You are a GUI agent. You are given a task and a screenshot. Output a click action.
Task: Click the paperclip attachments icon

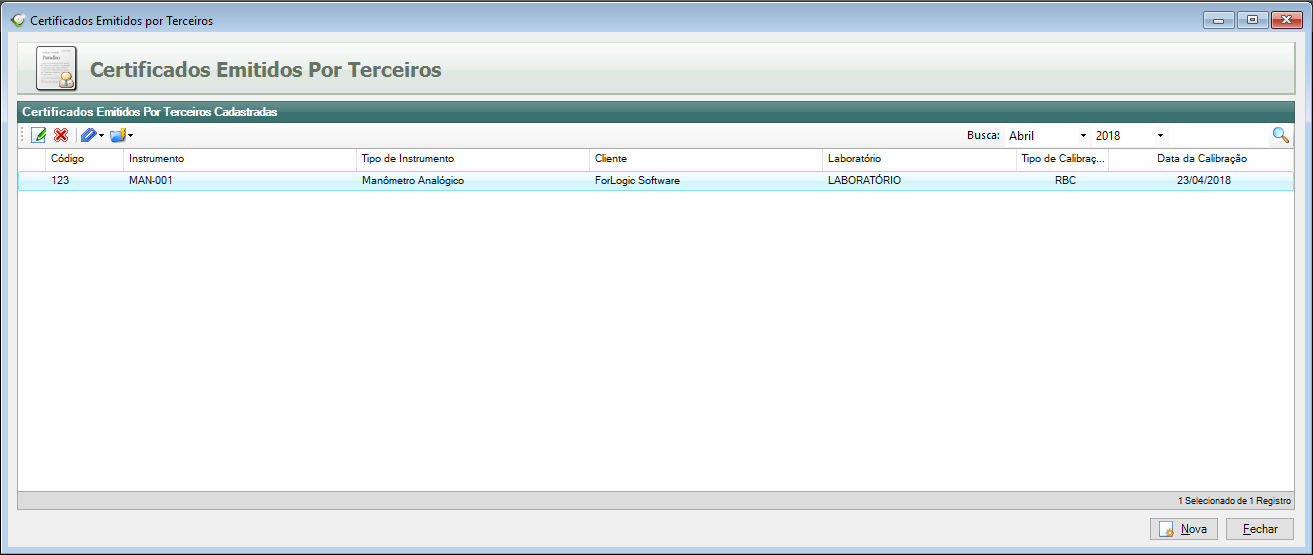click(x=88, y=135)
